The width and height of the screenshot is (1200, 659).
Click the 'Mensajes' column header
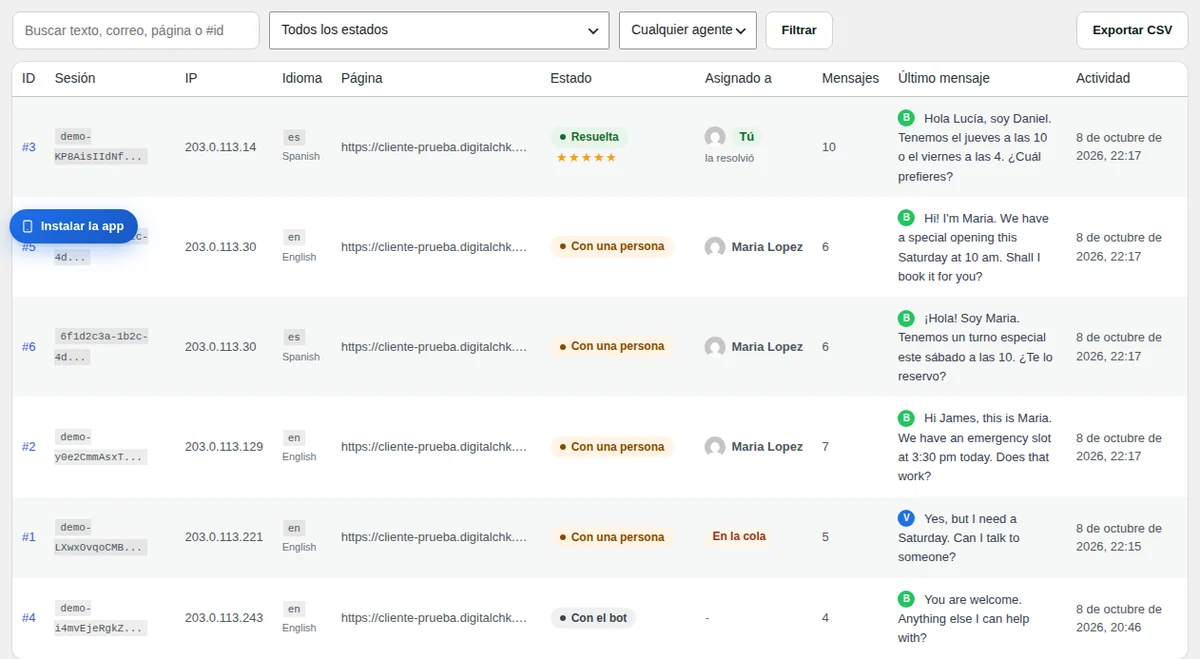(x=850, y=78)
